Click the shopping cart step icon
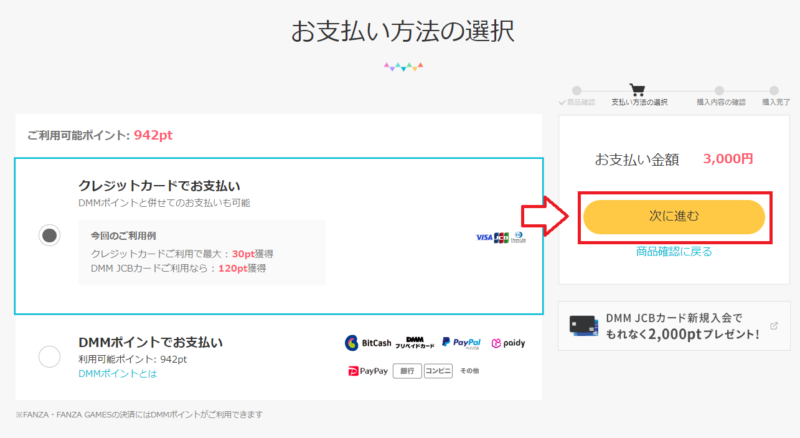 (637, 90)
